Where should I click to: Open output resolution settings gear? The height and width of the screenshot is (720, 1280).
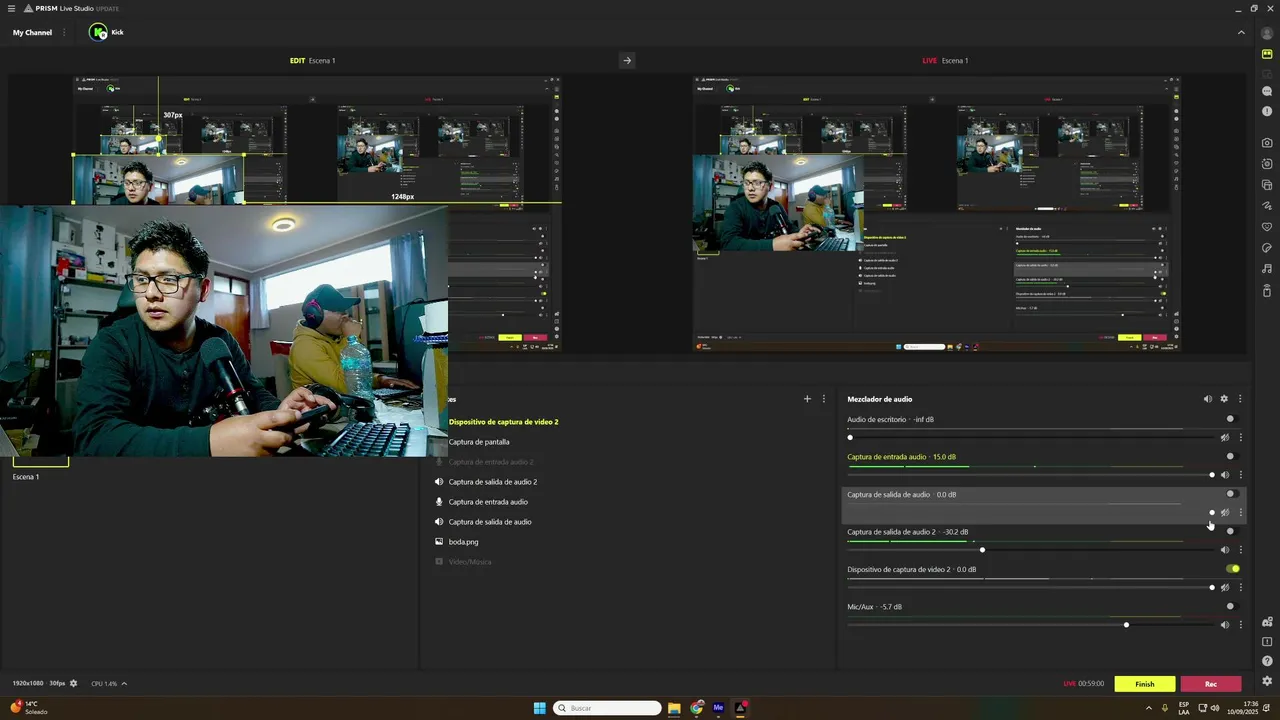click(73, 684)
